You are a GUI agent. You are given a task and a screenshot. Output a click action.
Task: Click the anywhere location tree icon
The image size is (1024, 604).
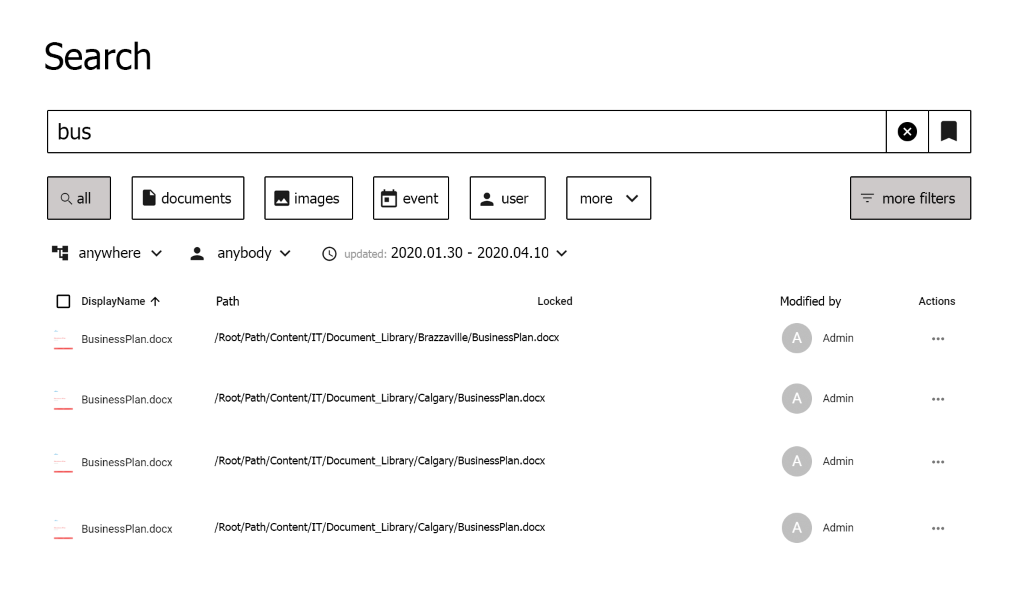coord(59,253)
